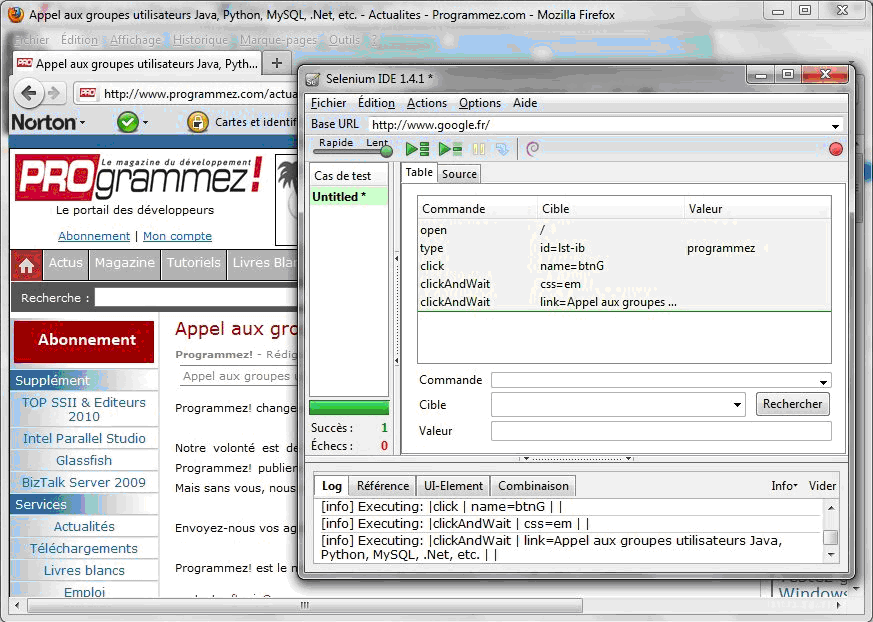Click the Firefox address bar URL
The image size is (873, 622).
(200, 94)
